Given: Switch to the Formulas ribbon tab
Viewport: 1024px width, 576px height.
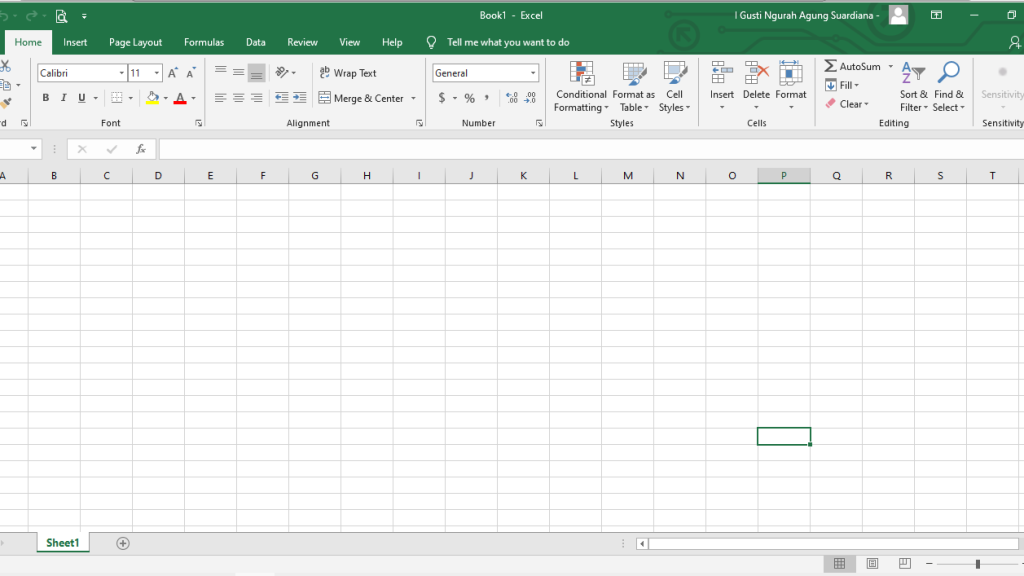Looking at the screenshot, I should pyautogui.click(x=204, y=42).
